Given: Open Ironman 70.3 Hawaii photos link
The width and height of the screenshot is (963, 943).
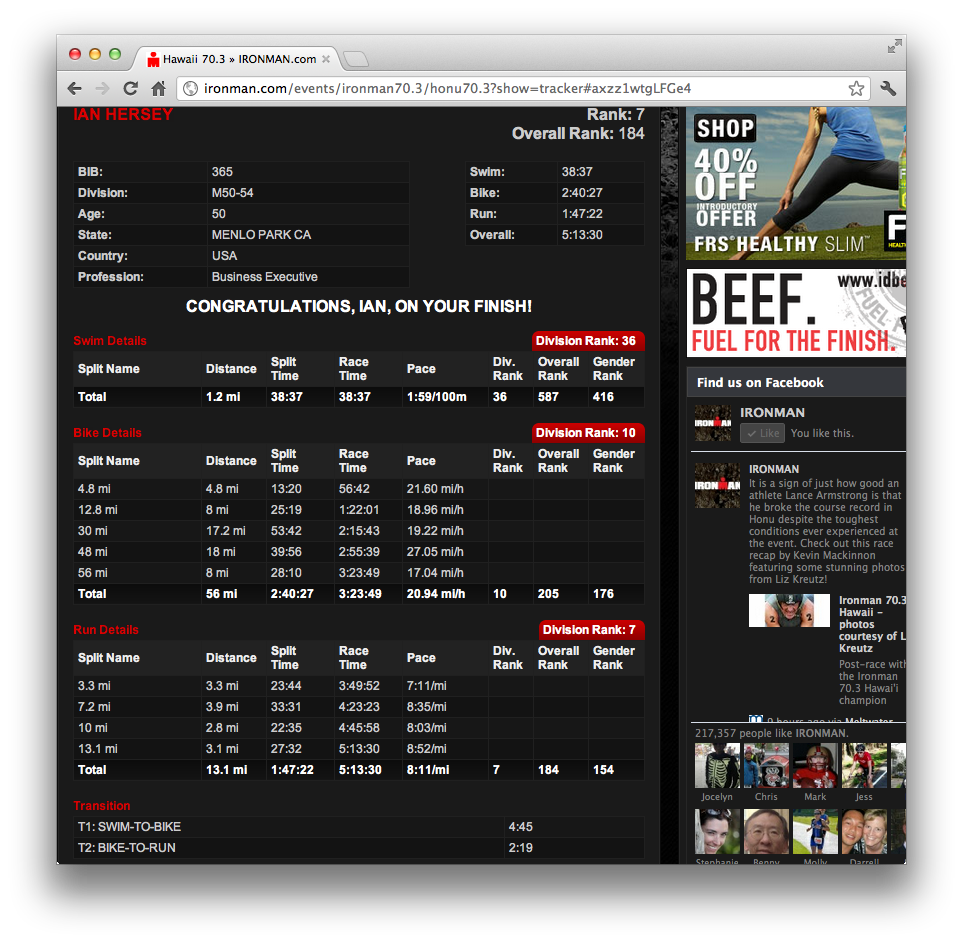Looking at the screenshot, I should point(870,624).
